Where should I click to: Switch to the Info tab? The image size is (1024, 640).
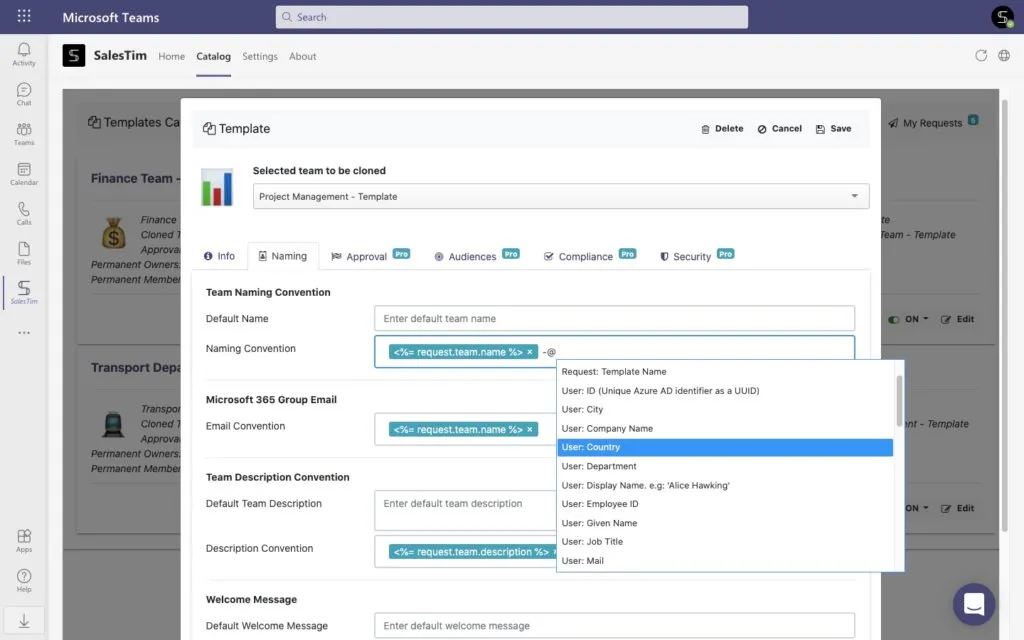point(219,256)
